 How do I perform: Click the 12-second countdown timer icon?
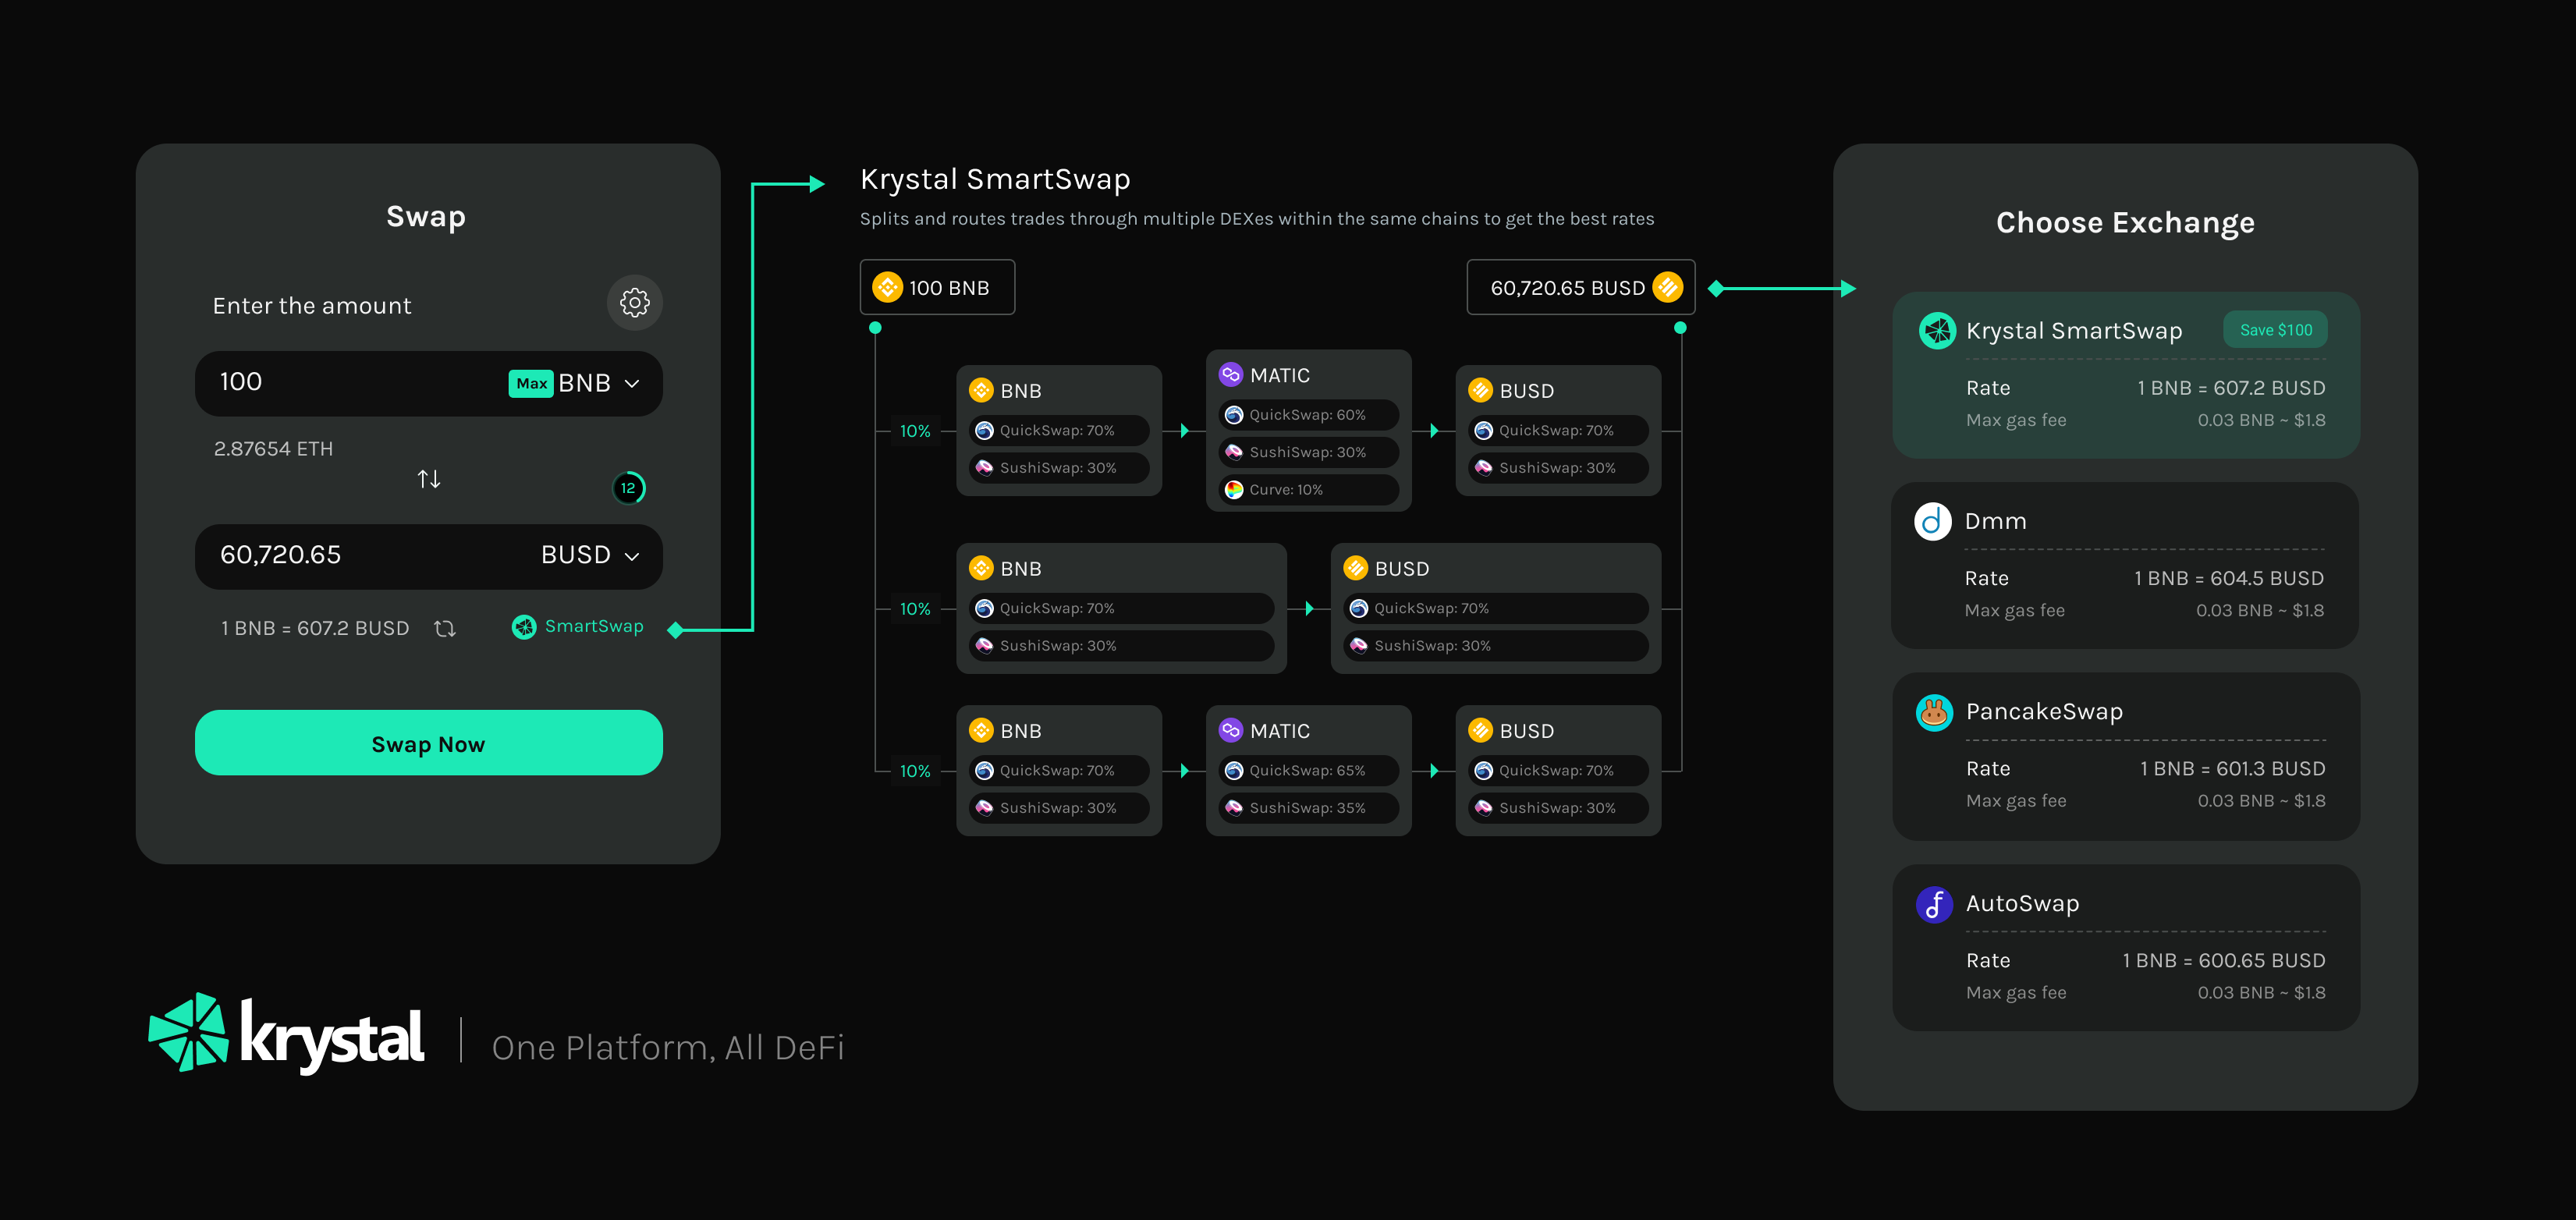[628, 488]
